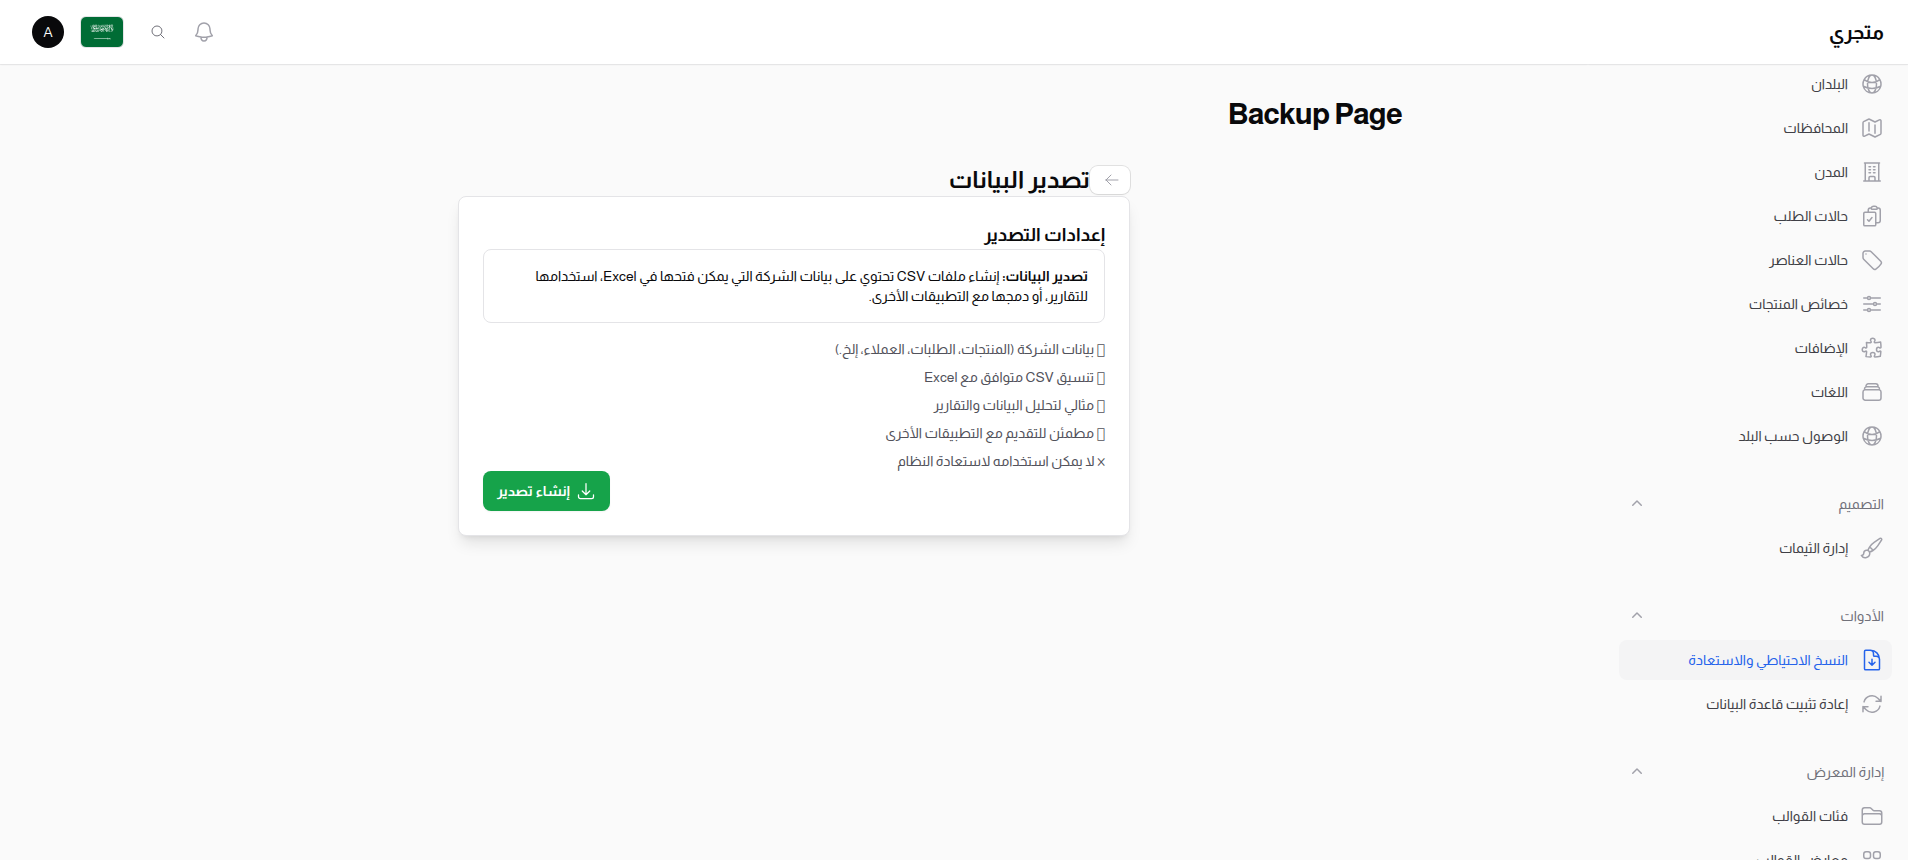Open the notification bell
This screenshot has width=1908, height=860.
[x=204, y=32]
